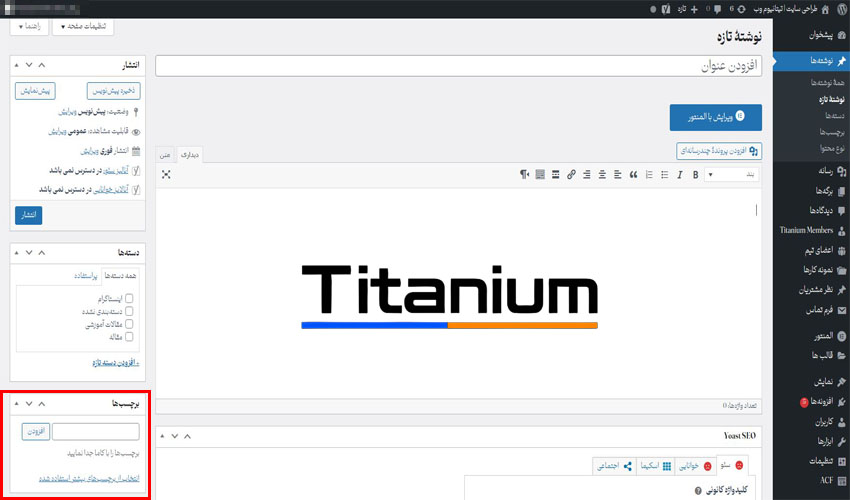Toggle bold formatting in editor toolbar
Image resolution: width=850 pixels, height=500 pixels.
(x=696, y=175)
